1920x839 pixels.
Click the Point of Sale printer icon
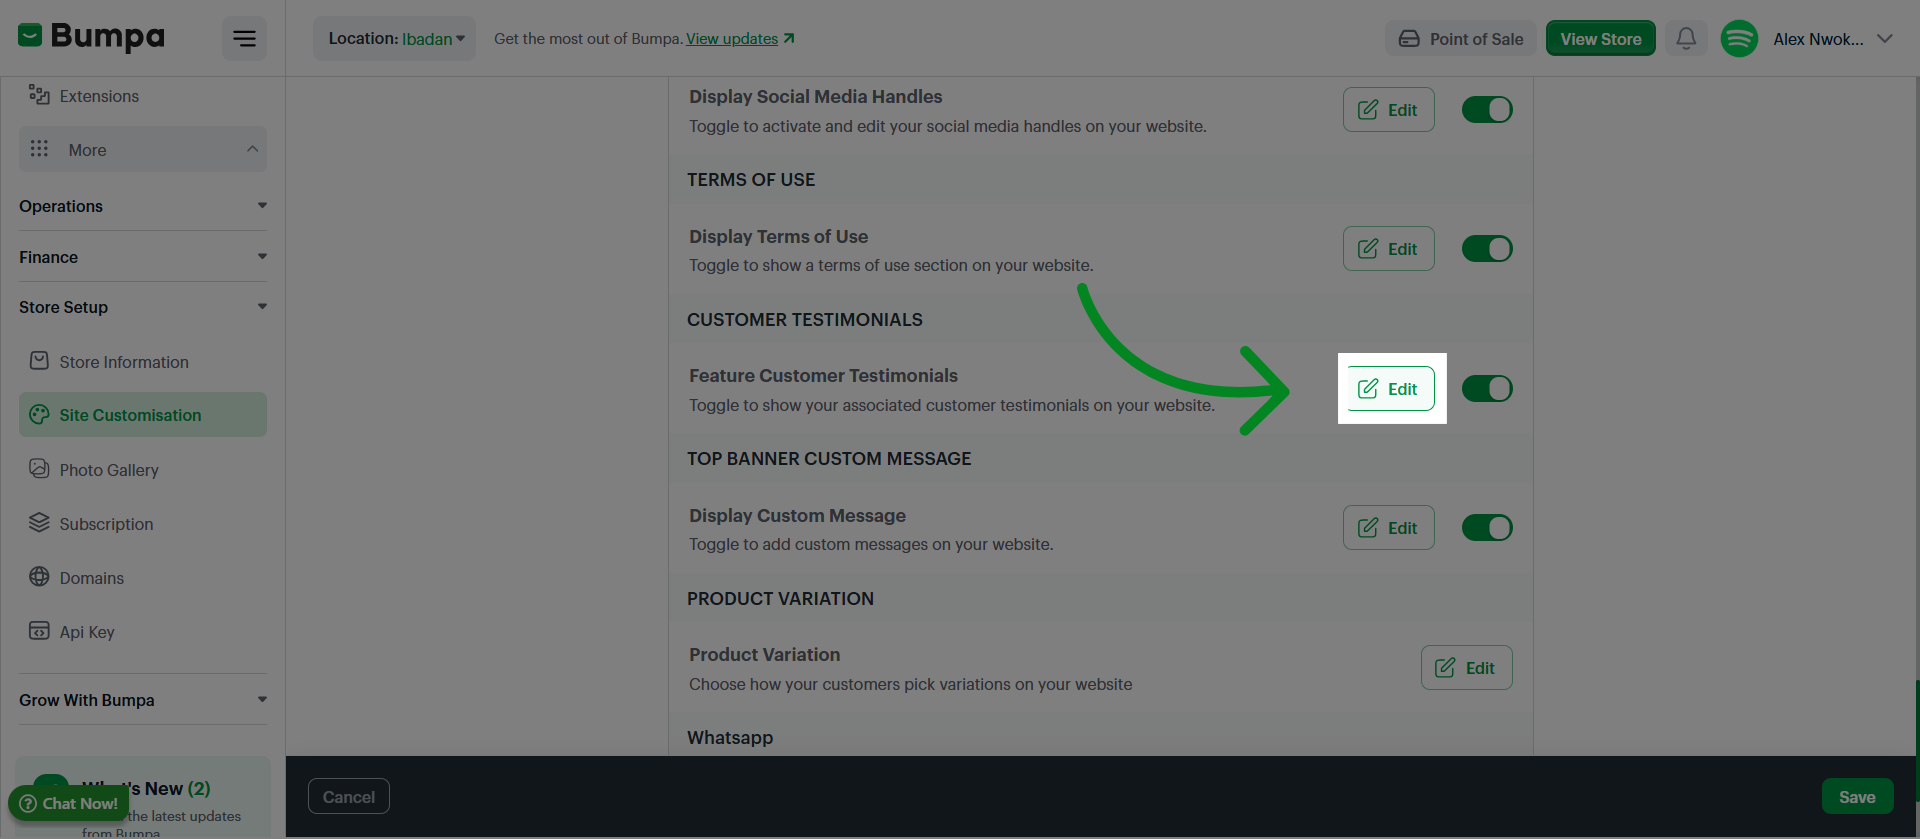tap(1409, 39)
